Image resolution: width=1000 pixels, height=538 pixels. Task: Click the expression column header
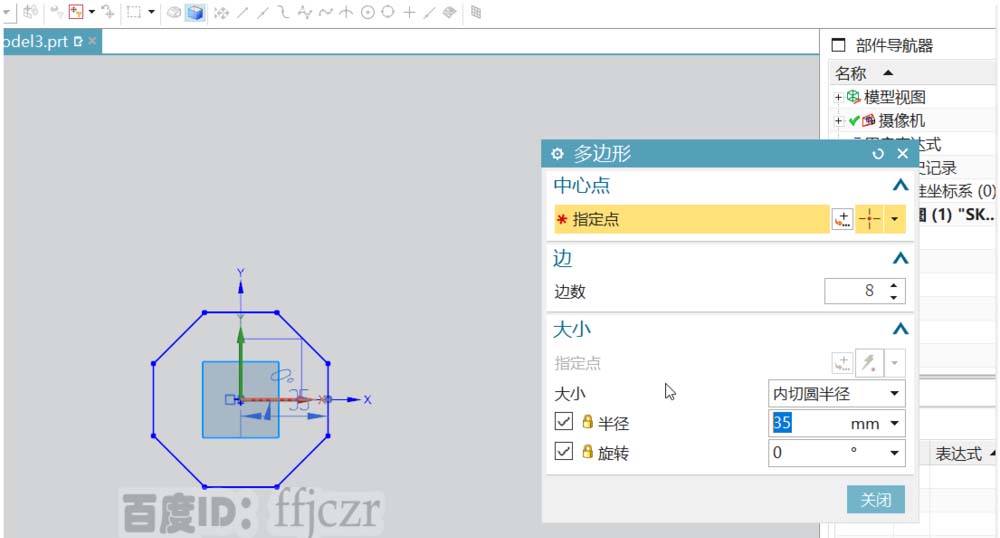click(958, 454)
